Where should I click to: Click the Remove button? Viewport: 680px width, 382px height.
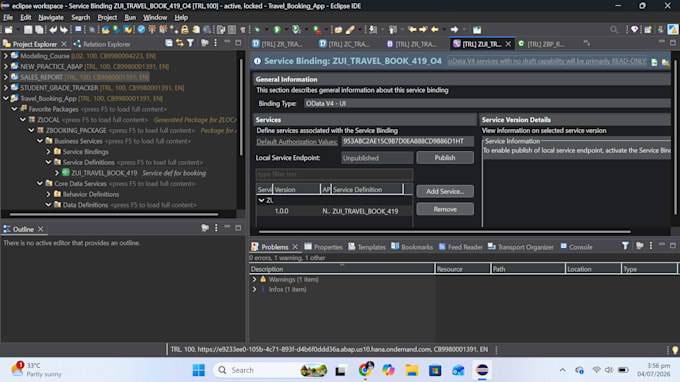click(445, 209)
